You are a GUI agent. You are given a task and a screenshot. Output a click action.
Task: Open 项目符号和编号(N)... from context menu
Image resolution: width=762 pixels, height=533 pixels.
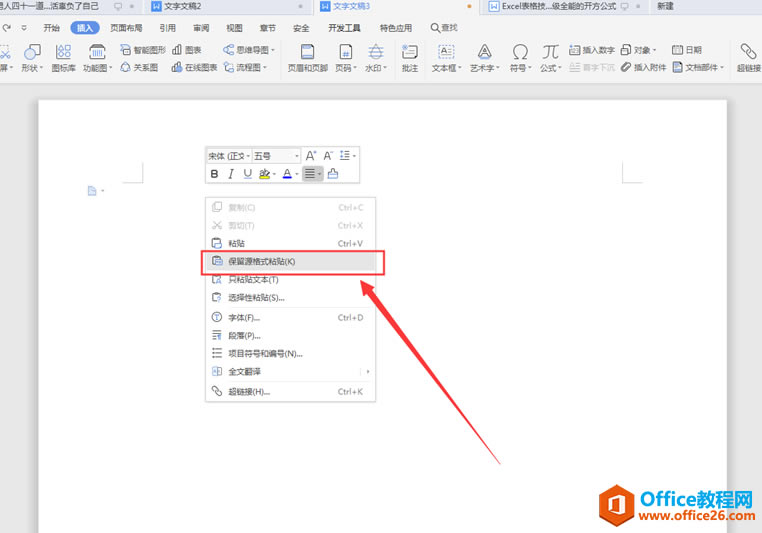(291, 354)
